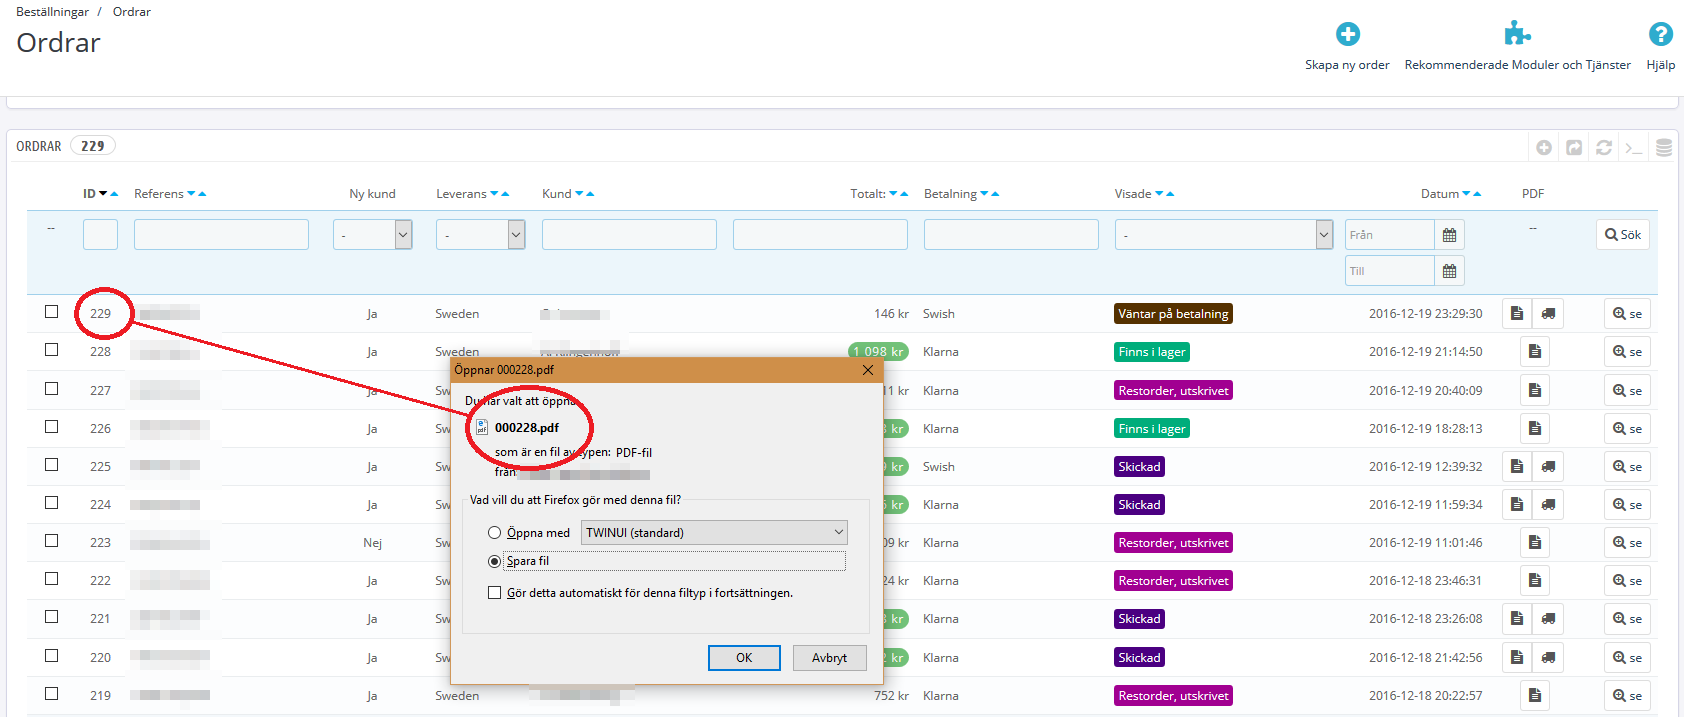1684x717 pixels.
Task: Download invoice PDF for order 222
Action: [1535, 580]
